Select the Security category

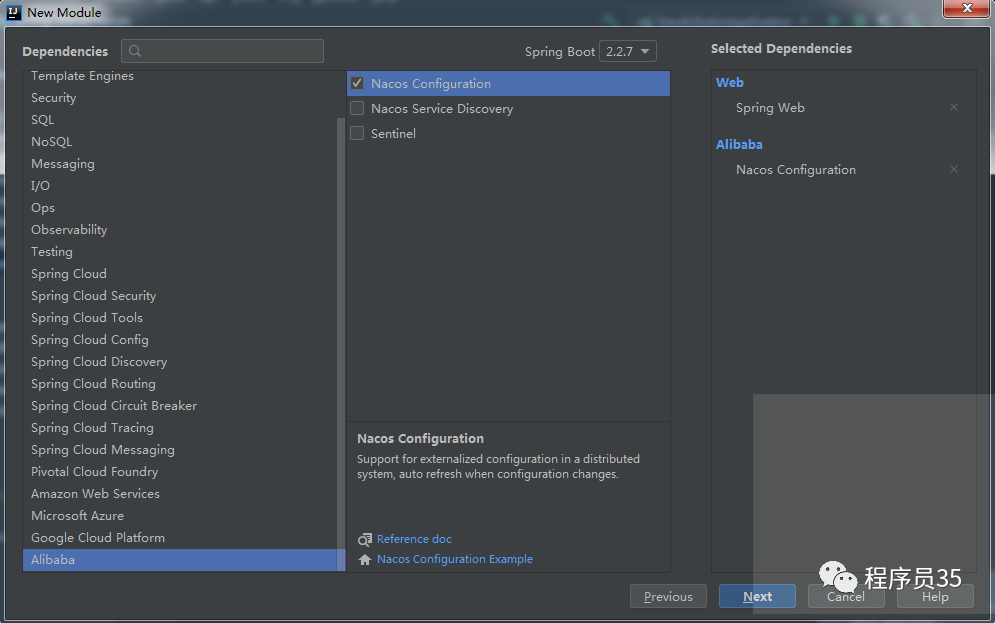180,98
